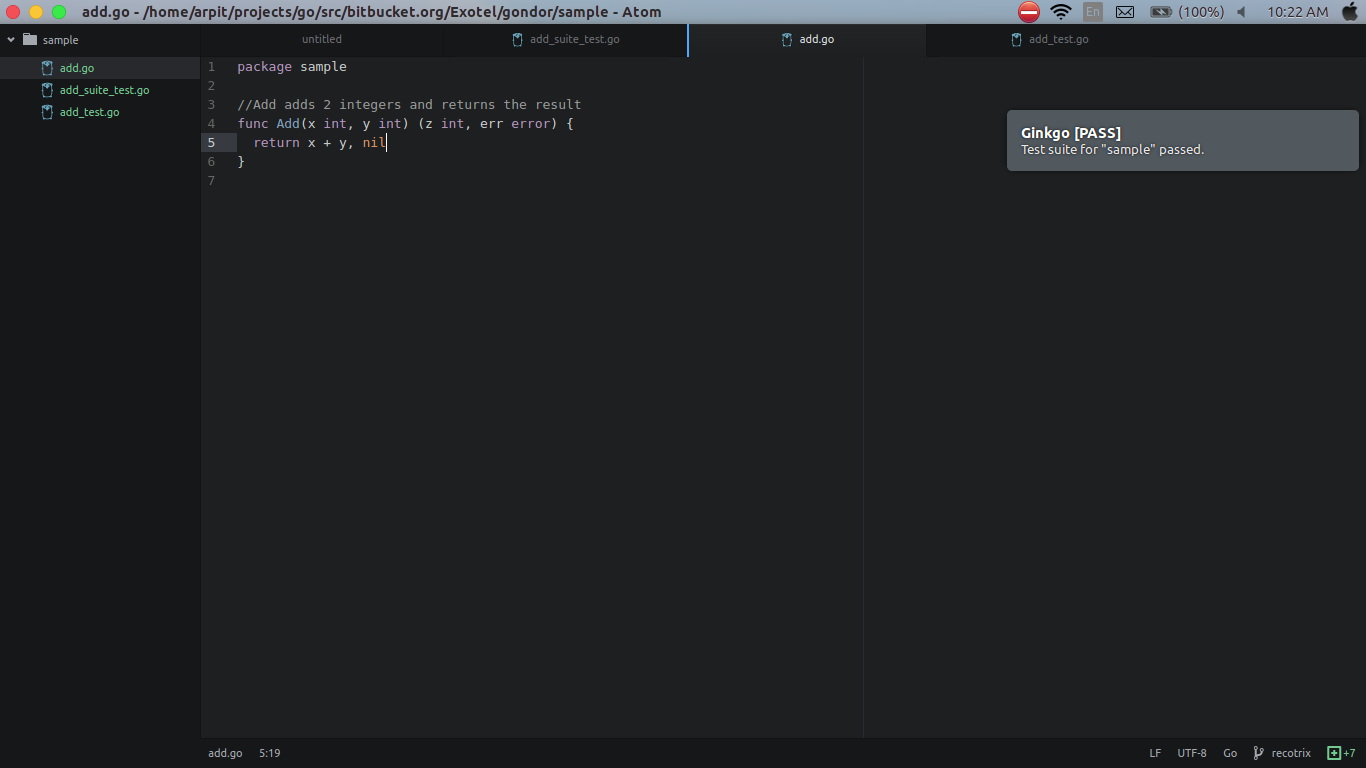Click the +7 git diff indicator

(x=1341, y=753)
